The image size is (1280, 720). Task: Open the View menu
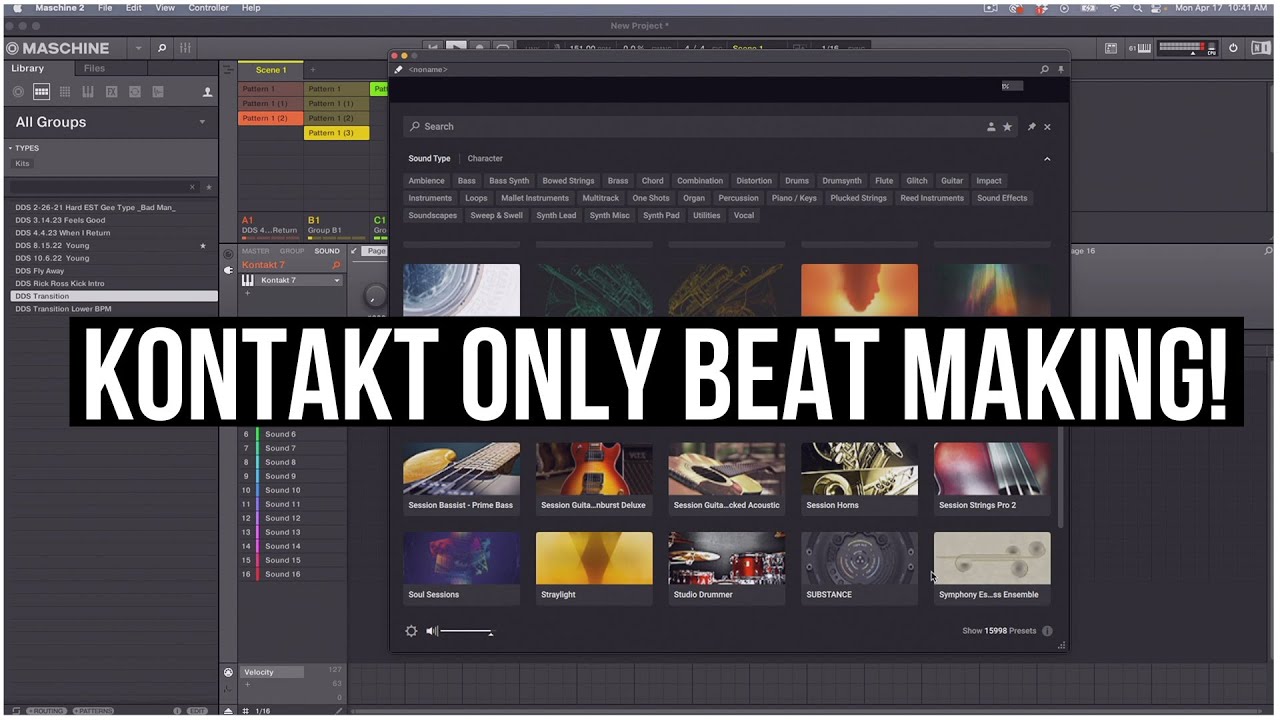click(x=165, y=8)
